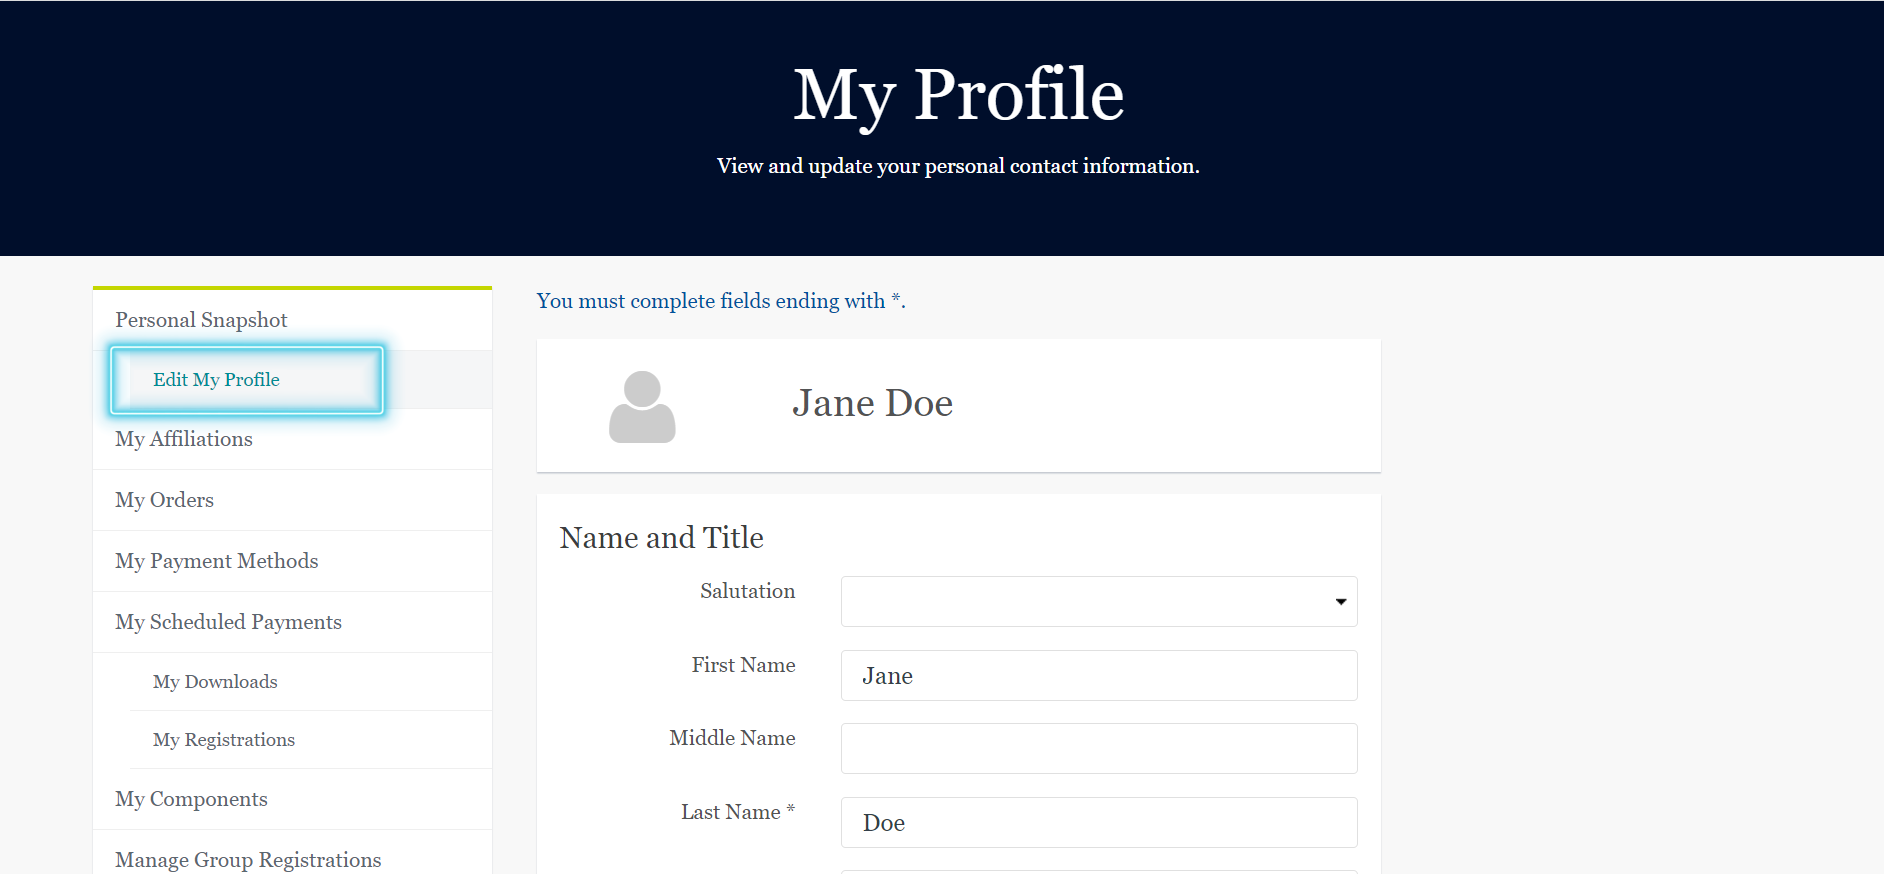Click the First Name field containing Jane
1884x874 pixels.
pos(1099,676)
